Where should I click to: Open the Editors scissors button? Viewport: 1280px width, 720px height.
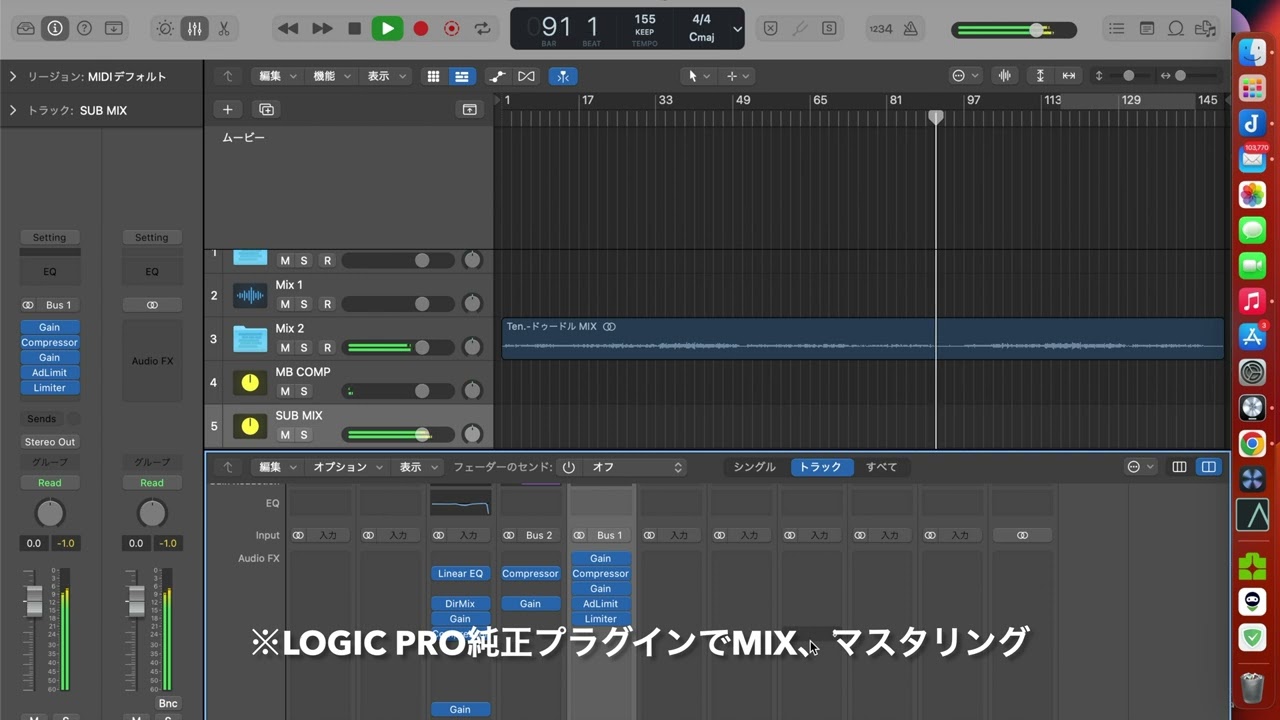tap(223, 29)
